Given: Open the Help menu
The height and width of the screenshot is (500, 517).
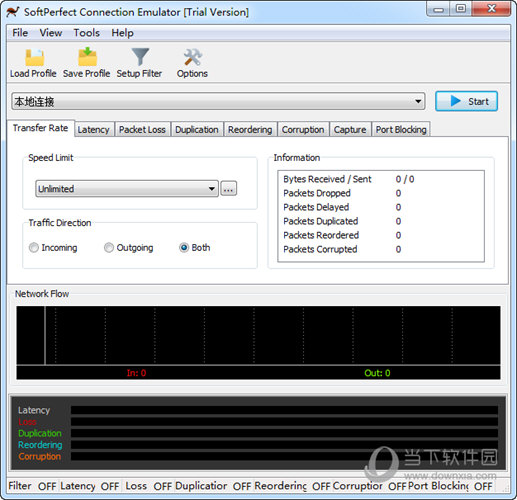Looking at the screenshot, I should (x=122, y=33).
